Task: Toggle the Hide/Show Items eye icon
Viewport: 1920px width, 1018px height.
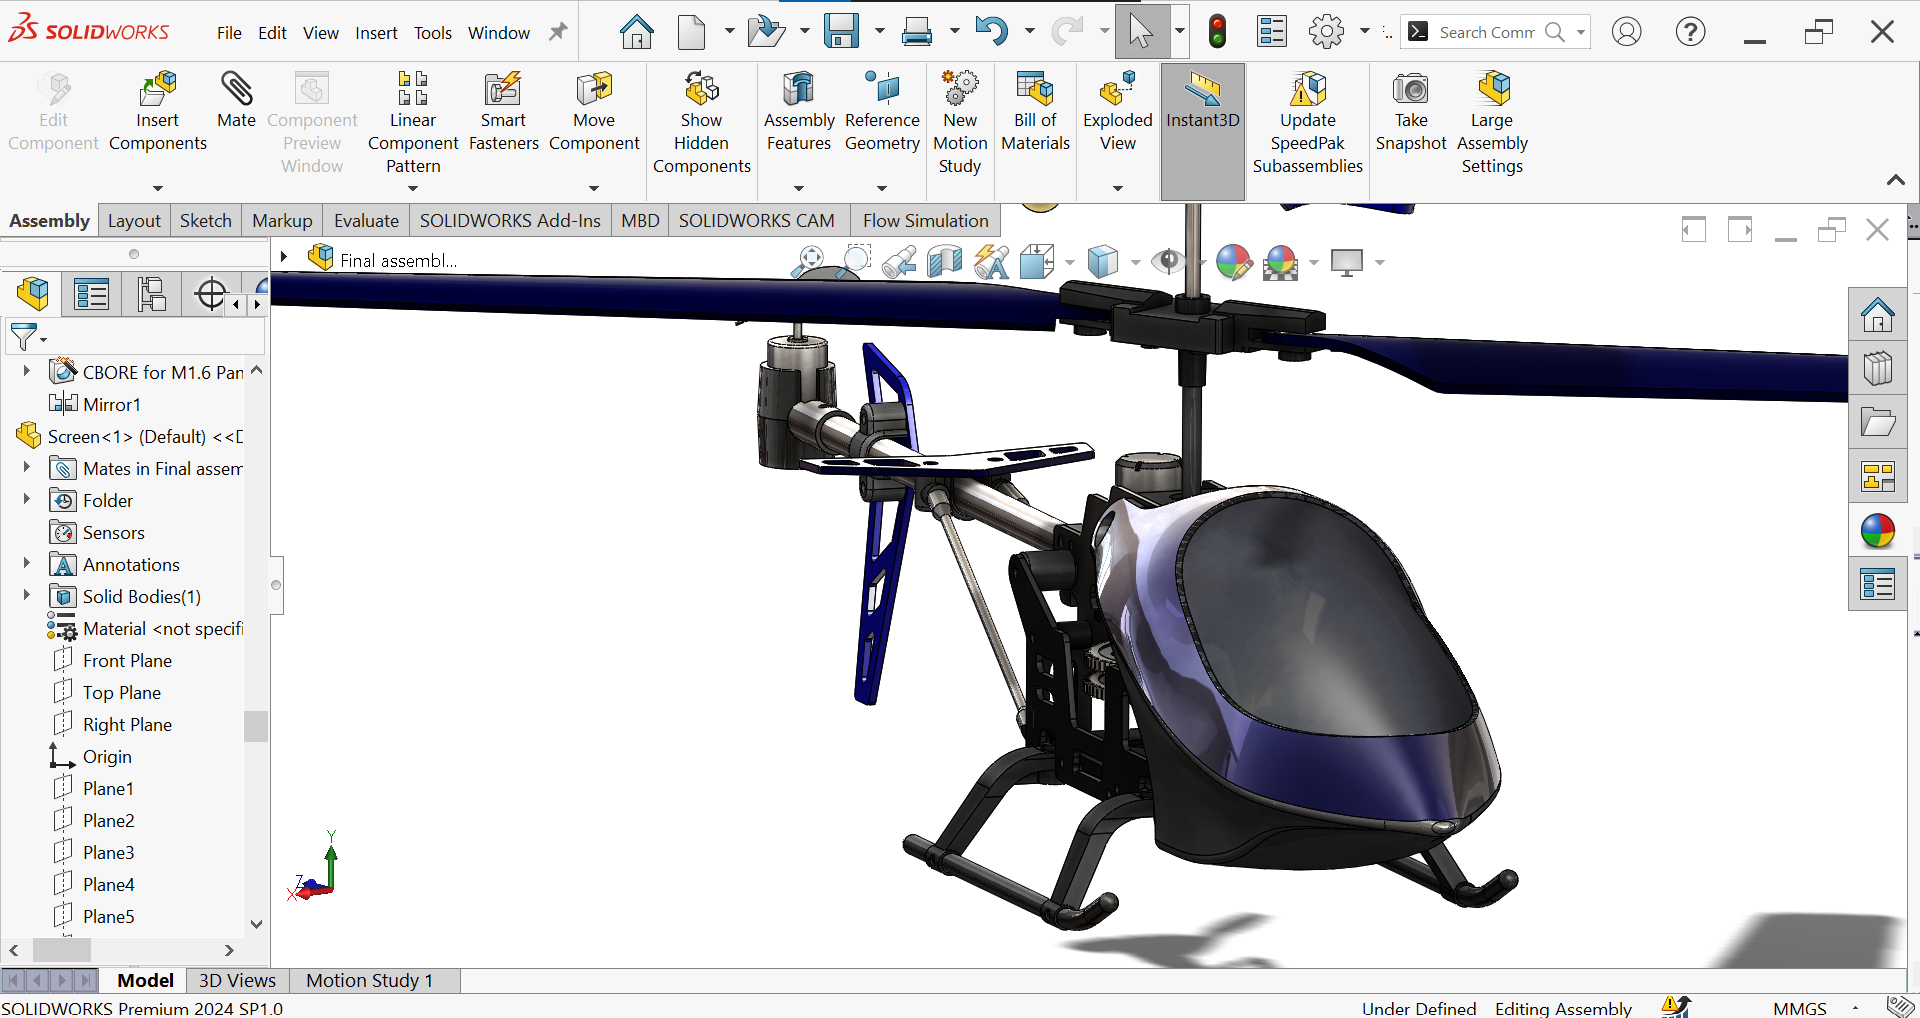Action: tap(1167, 262)
